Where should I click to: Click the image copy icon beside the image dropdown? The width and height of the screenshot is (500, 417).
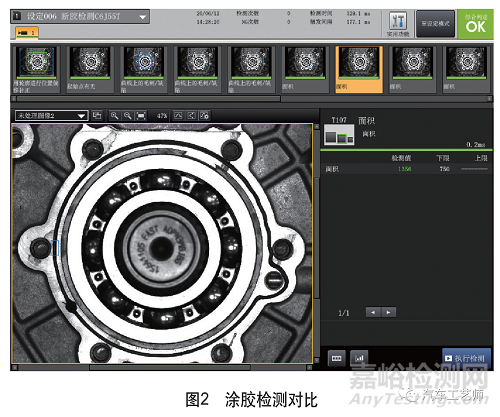pos(97,116)
